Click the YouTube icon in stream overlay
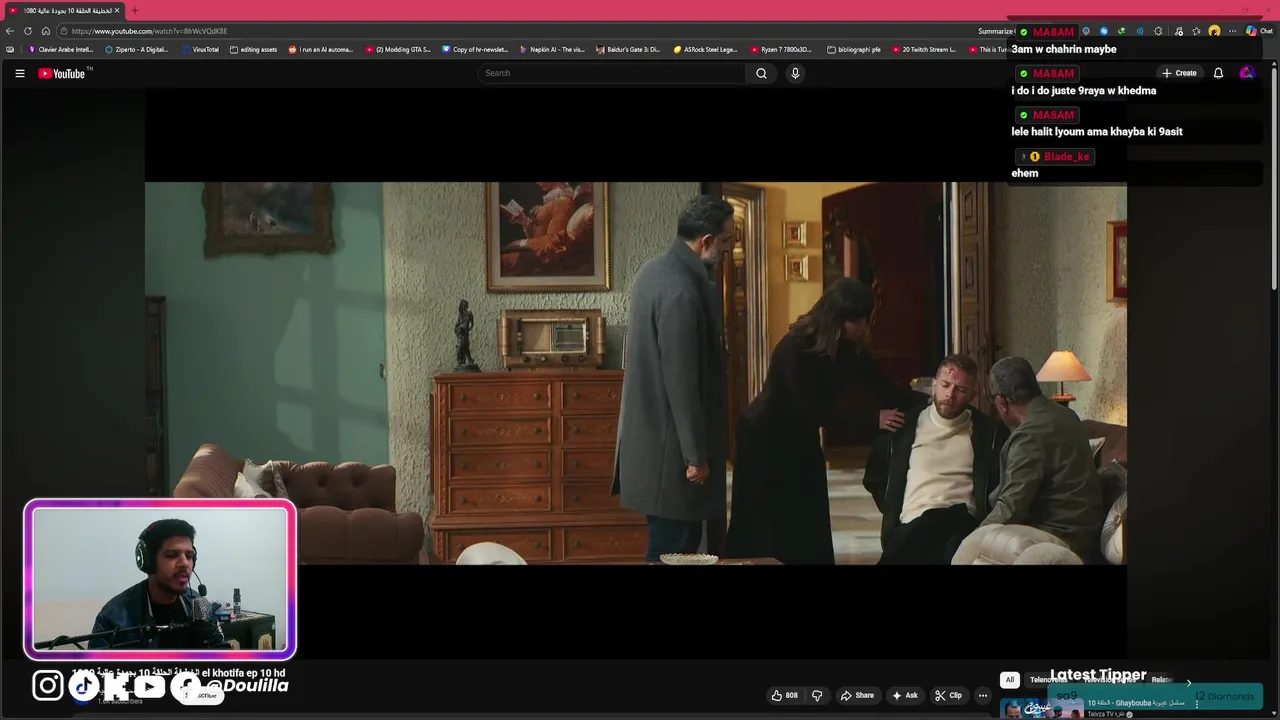Screen dimensions: 1280x720 coord(150,685)
